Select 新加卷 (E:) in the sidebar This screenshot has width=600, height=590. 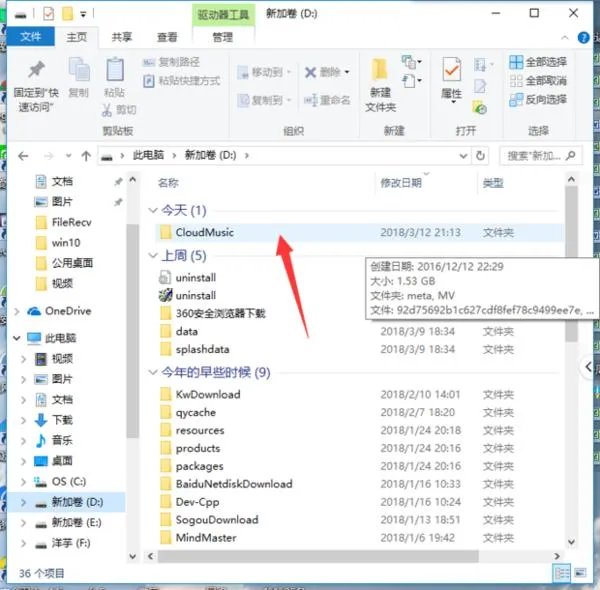coord(76,522)
